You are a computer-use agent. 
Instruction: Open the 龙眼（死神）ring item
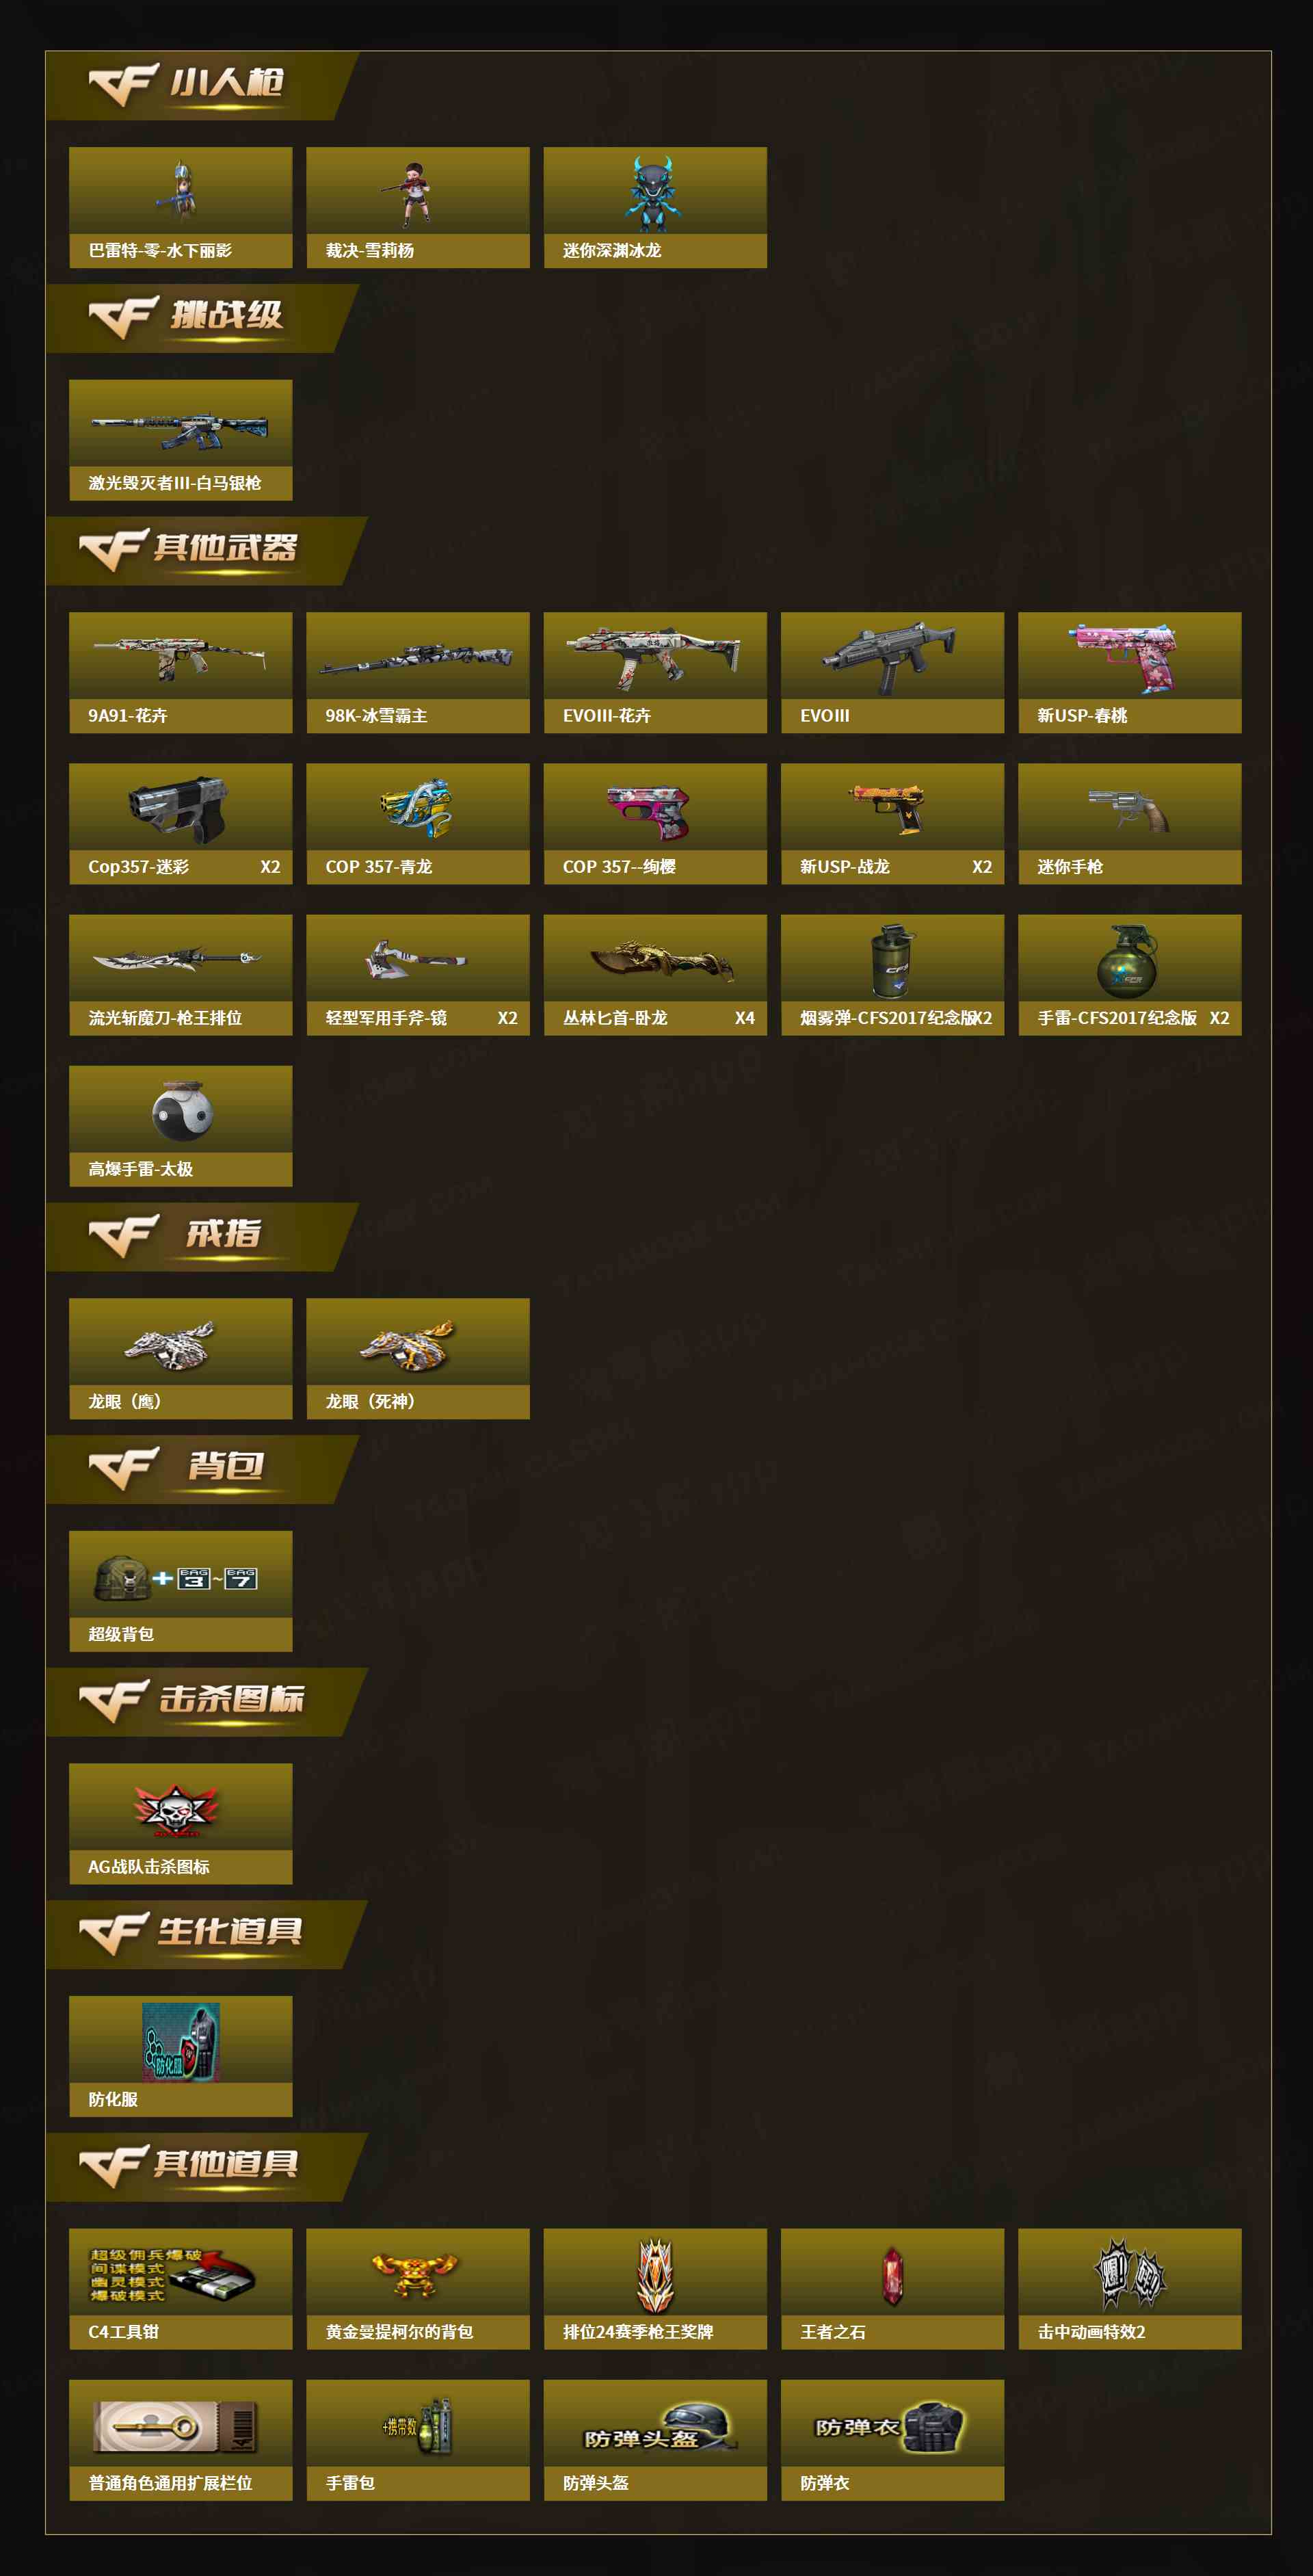[418, 1358]
